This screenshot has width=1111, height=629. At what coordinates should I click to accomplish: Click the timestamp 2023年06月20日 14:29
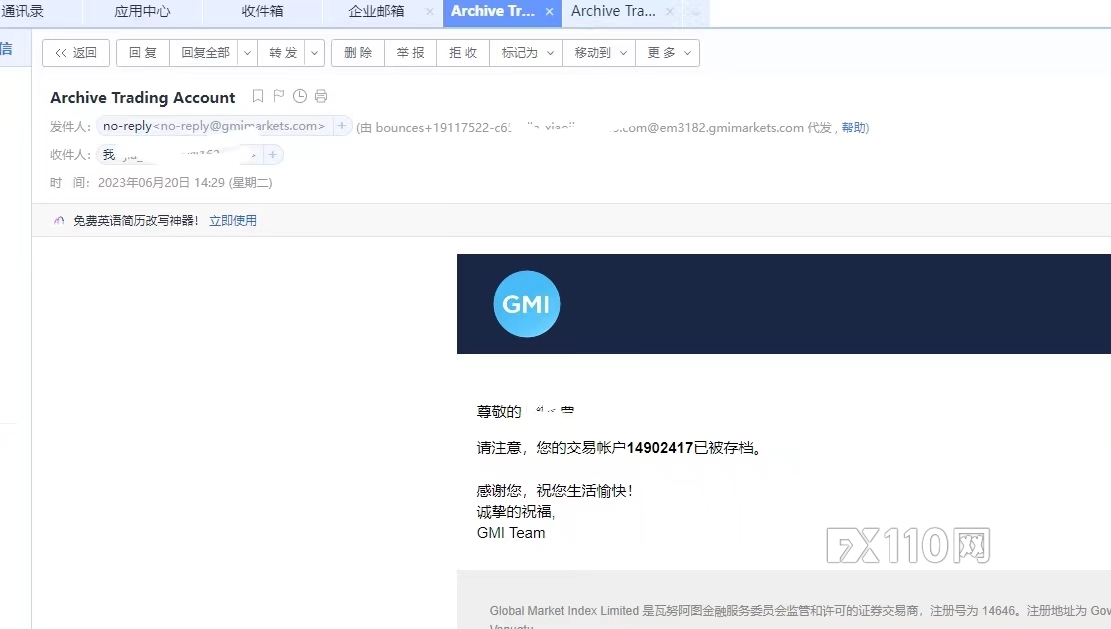pyautogui.click(x=162, y=183)
